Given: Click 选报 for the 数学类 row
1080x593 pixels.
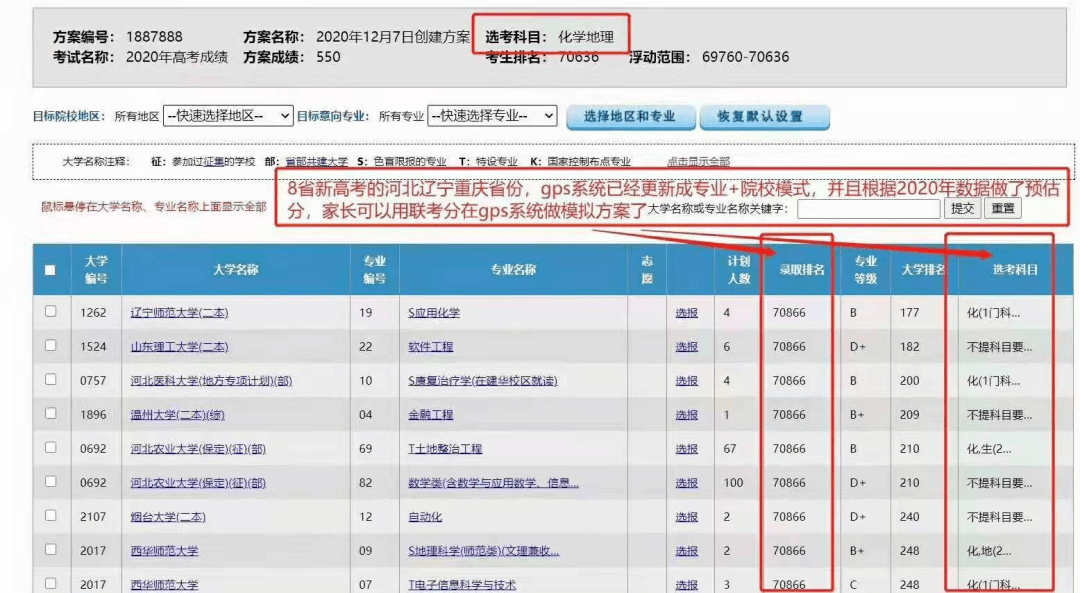Looking at the screenshot, I should (686, 483).
